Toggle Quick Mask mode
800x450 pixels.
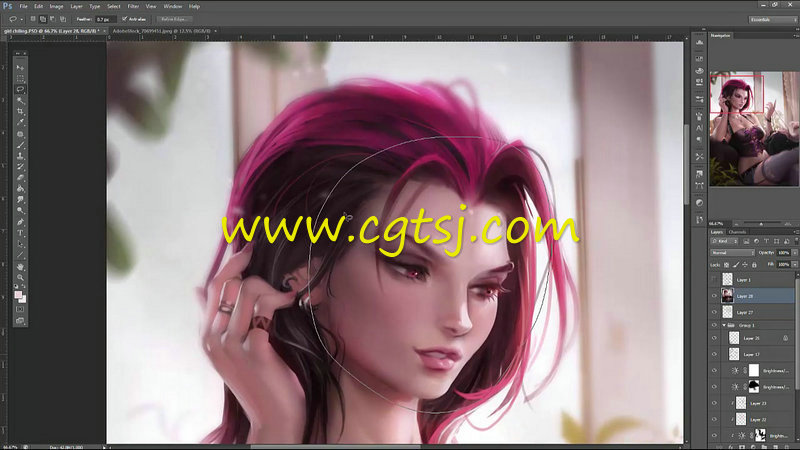point(20,309)
